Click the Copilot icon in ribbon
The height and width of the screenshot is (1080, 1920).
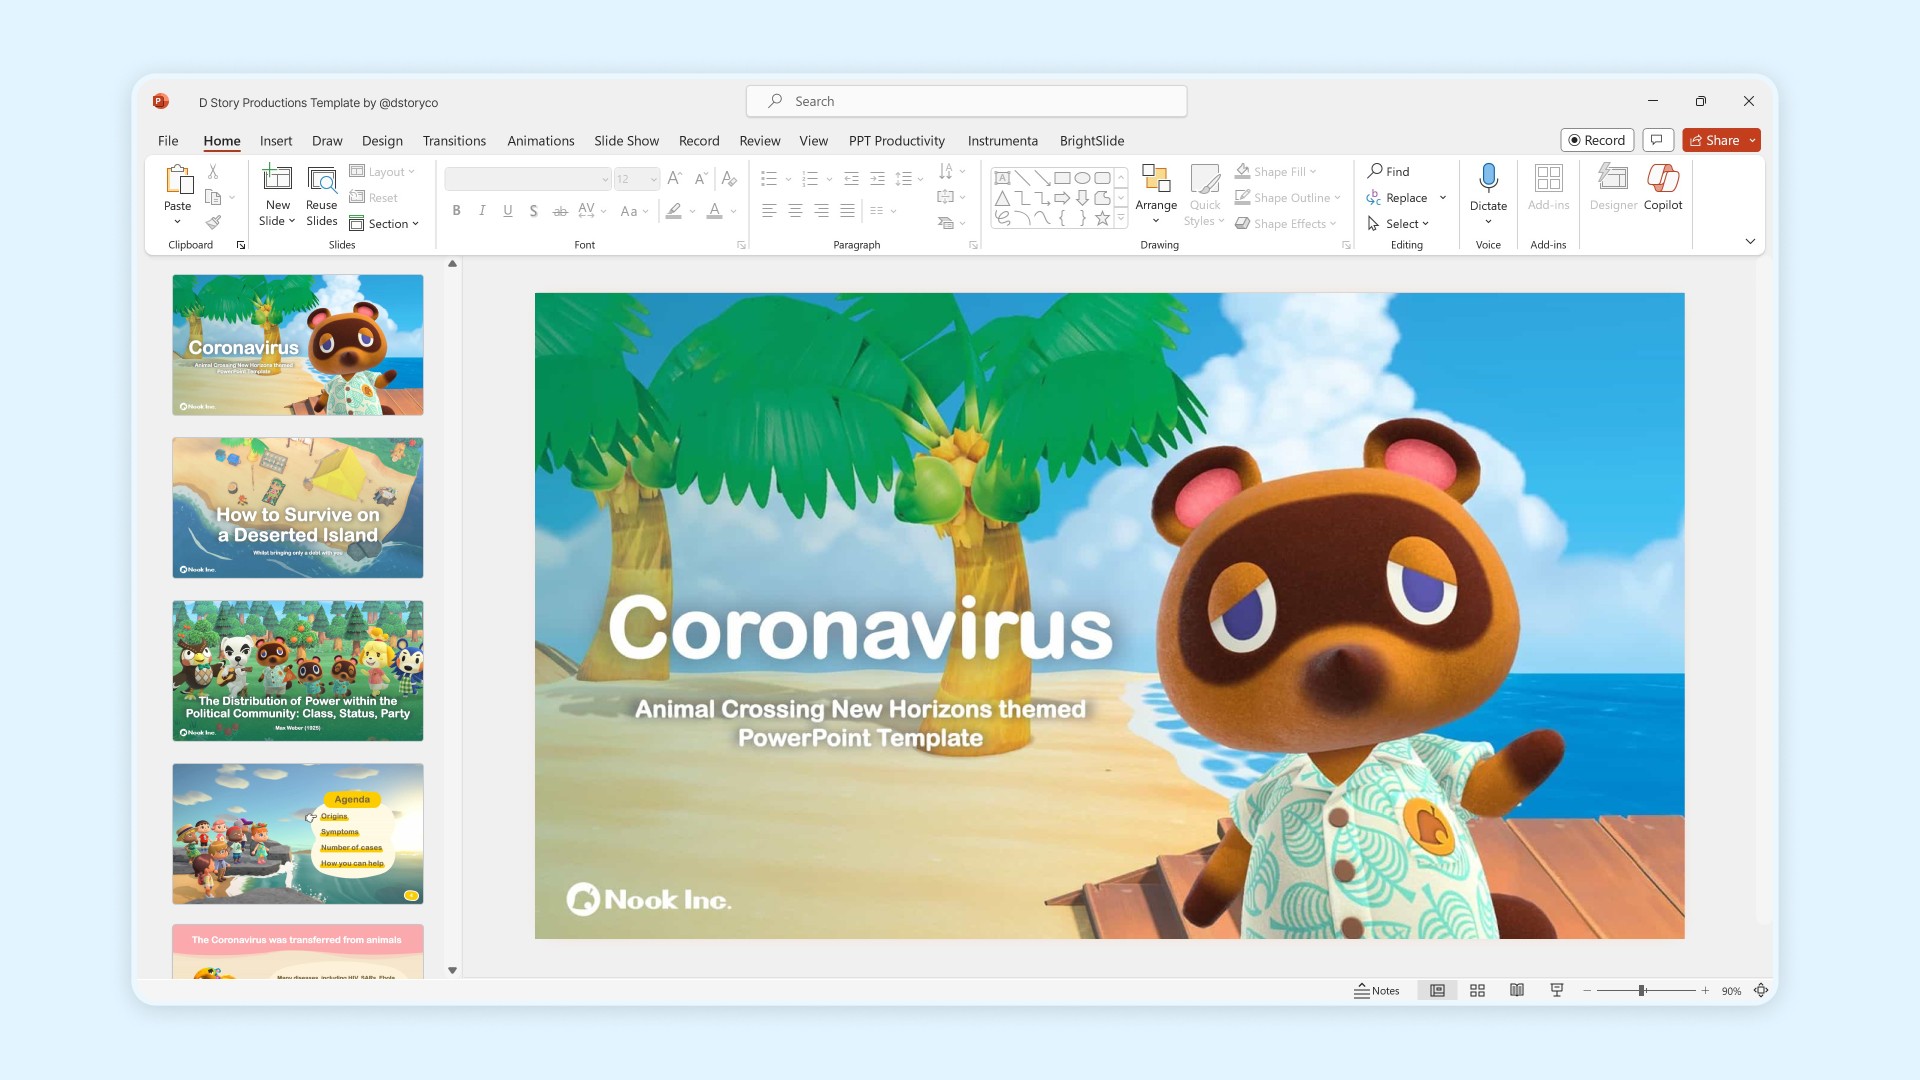1662,180
